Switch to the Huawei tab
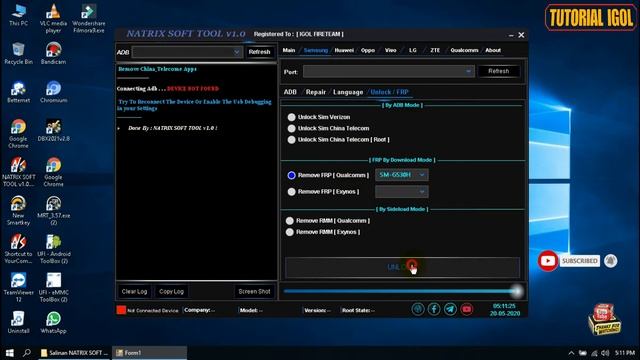 point(344,50)
